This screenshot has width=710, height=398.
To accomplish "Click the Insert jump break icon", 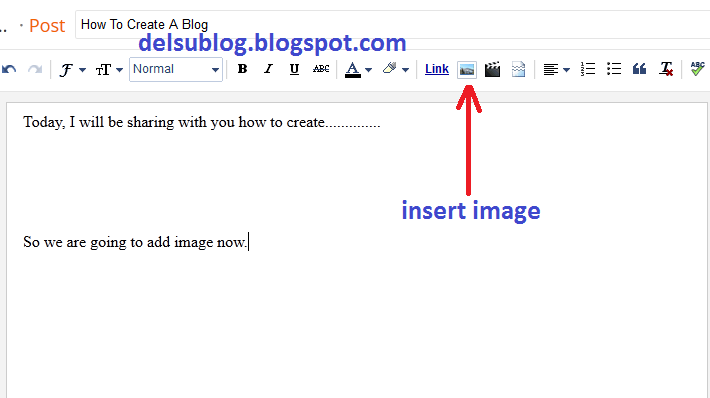I will click(518, 69).
